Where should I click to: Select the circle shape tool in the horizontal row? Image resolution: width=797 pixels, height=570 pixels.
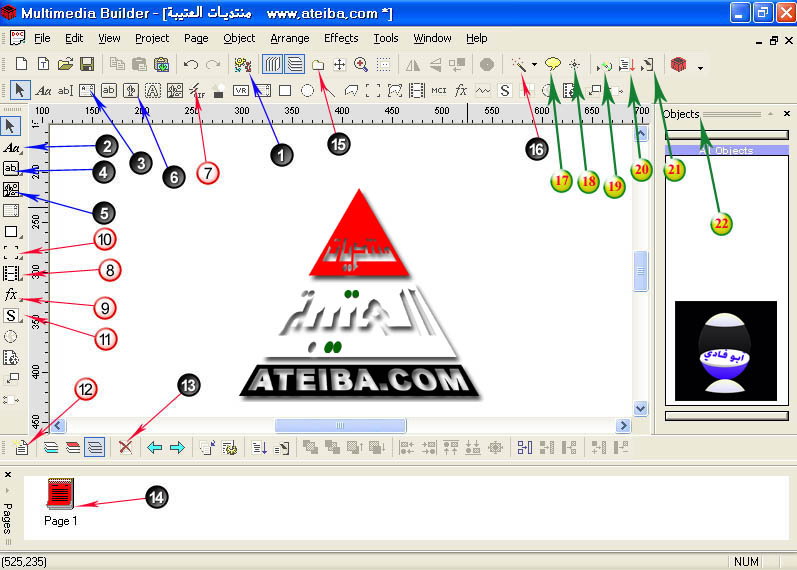pyautogui.click(x=307, y=91)
